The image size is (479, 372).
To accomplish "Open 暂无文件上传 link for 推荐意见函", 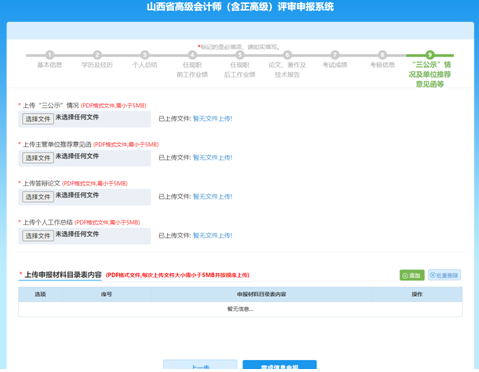I will 213,158.
